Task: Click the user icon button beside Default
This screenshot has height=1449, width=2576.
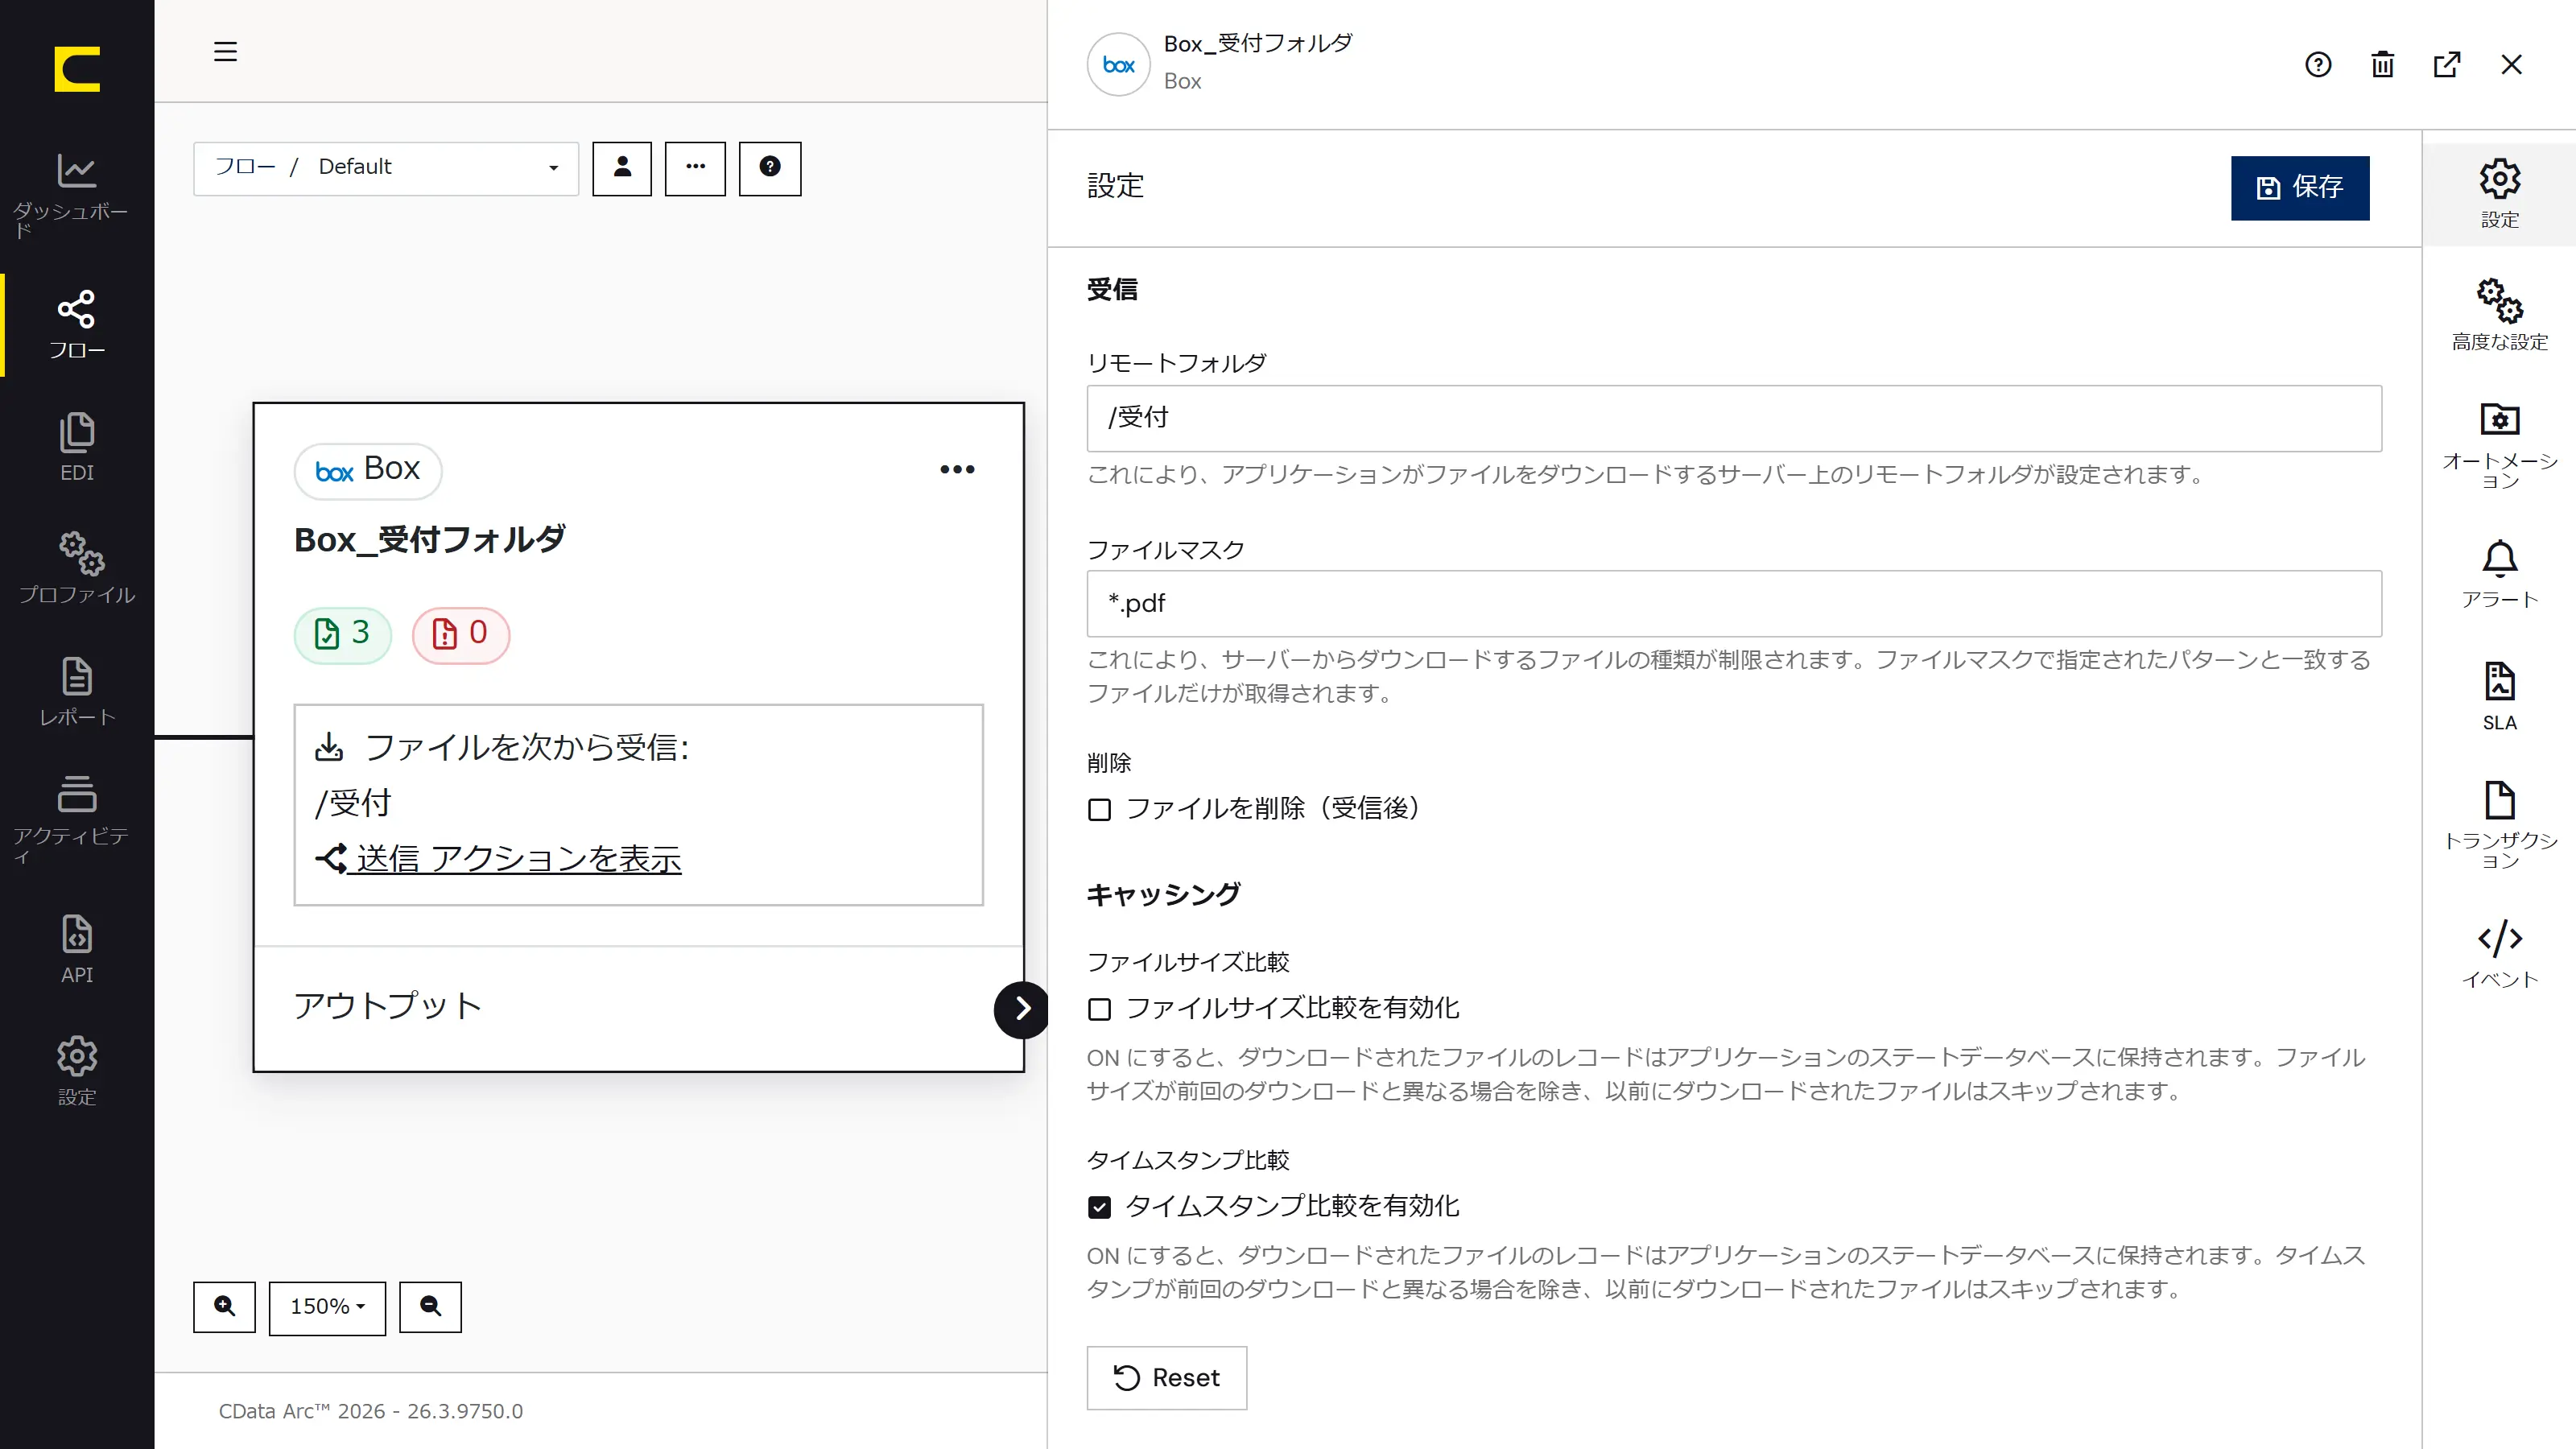Action: (622, 168)
